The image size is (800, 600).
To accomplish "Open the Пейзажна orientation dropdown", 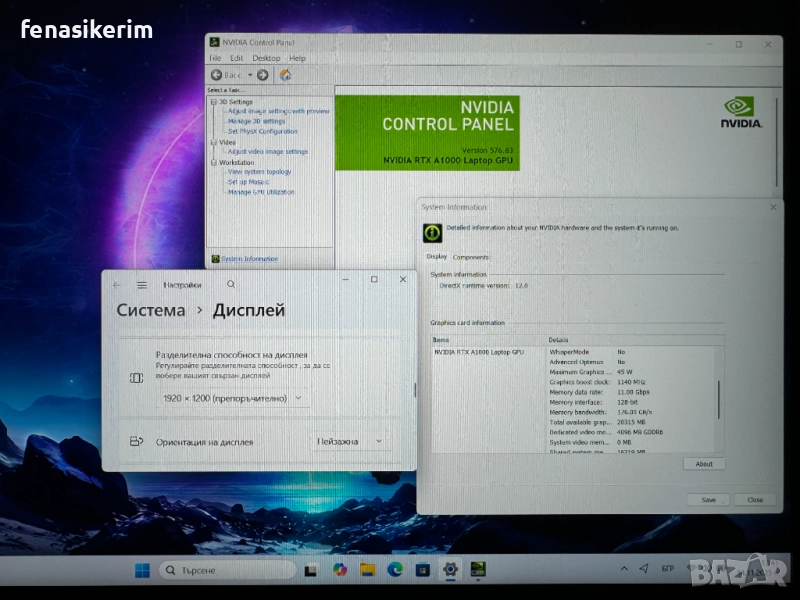I will click(x=348, y=441).
